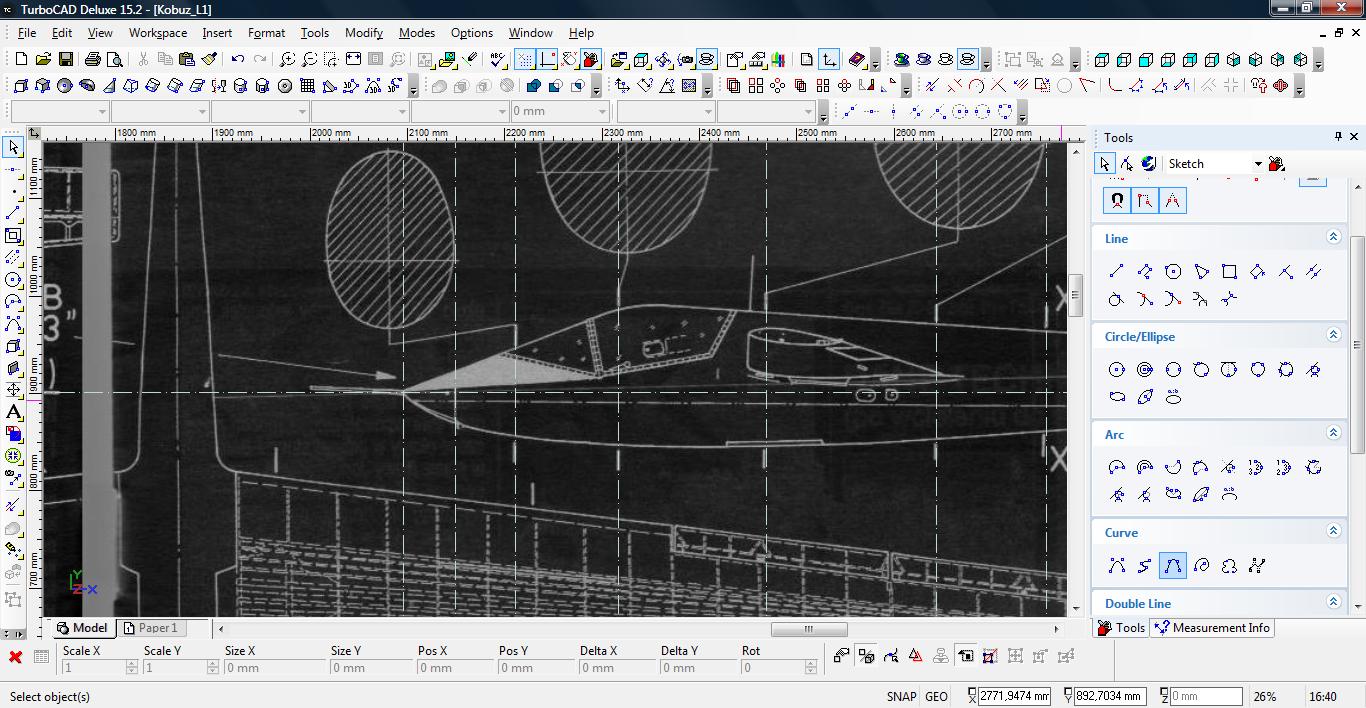Select the Ellipse tool in Circle/Ellipse group

1117,397
